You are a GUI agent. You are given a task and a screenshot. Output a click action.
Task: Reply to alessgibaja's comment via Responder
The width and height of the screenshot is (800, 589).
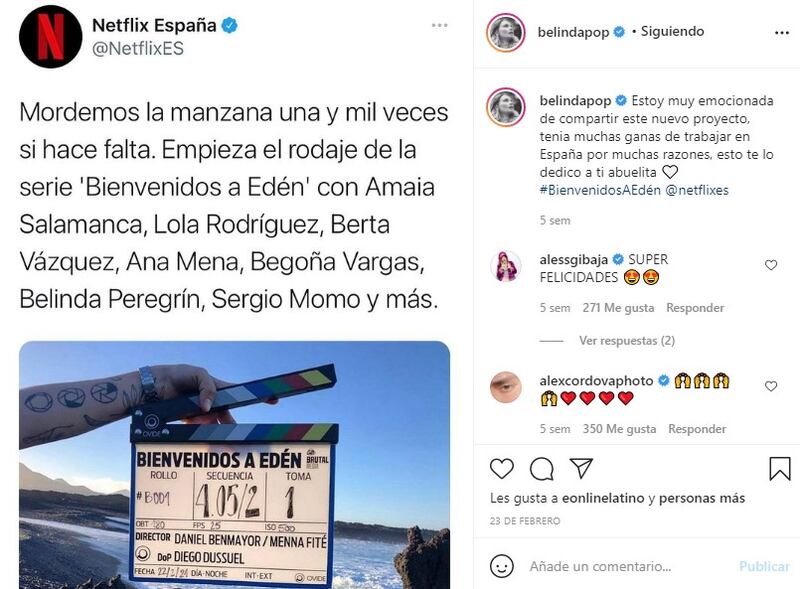coord(695,308)
